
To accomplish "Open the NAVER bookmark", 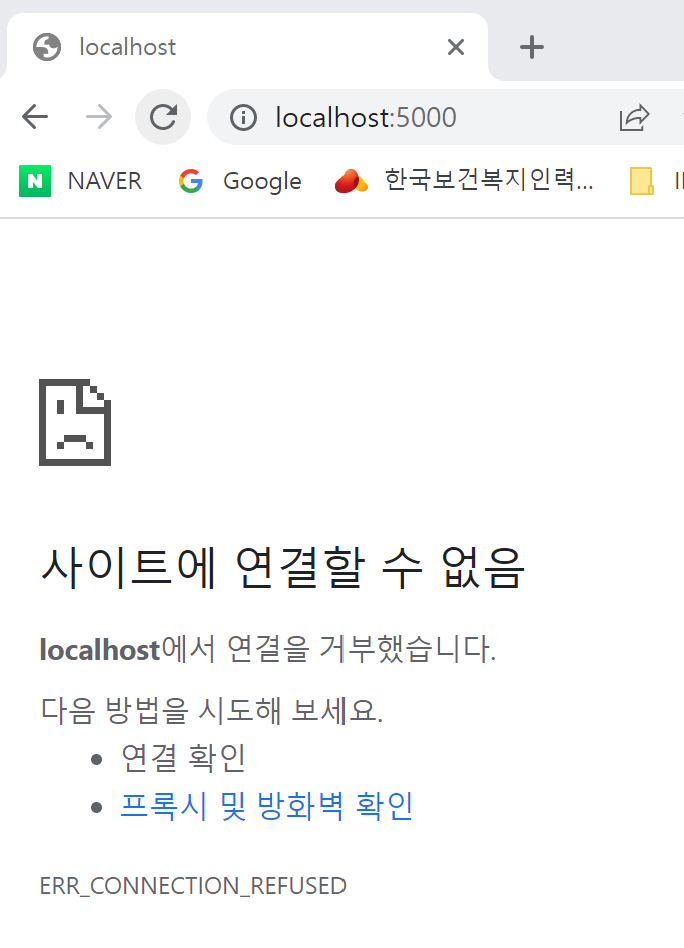I will click(80, 181).
